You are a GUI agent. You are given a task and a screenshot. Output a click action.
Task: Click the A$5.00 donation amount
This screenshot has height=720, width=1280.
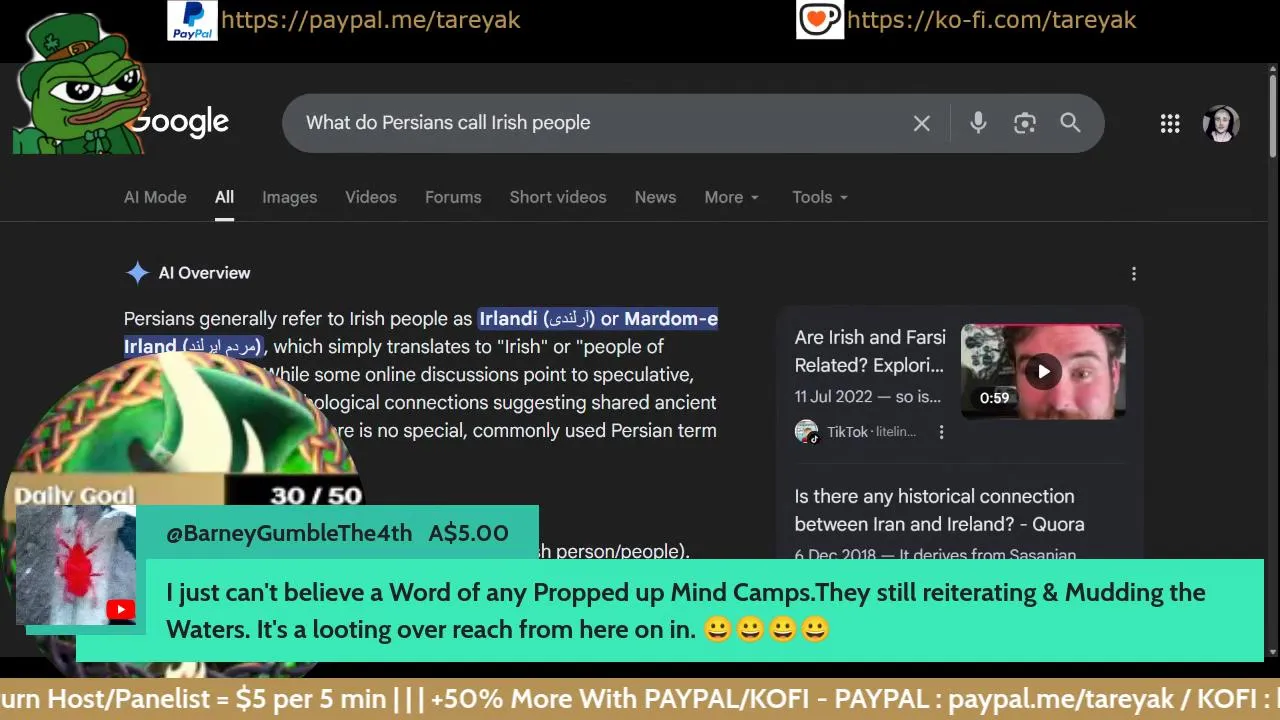pos(468,533)
